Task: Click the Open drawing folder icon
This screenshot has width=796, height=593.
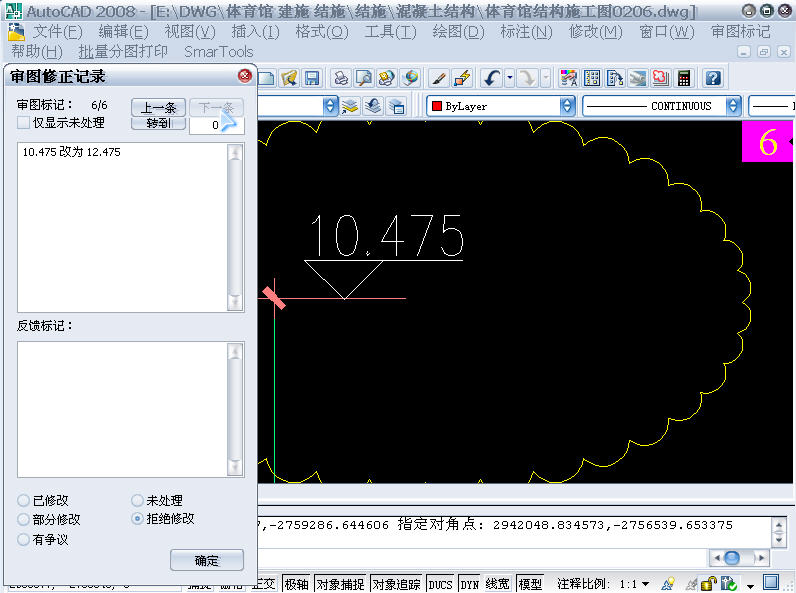Action: [x=288, y=78]
